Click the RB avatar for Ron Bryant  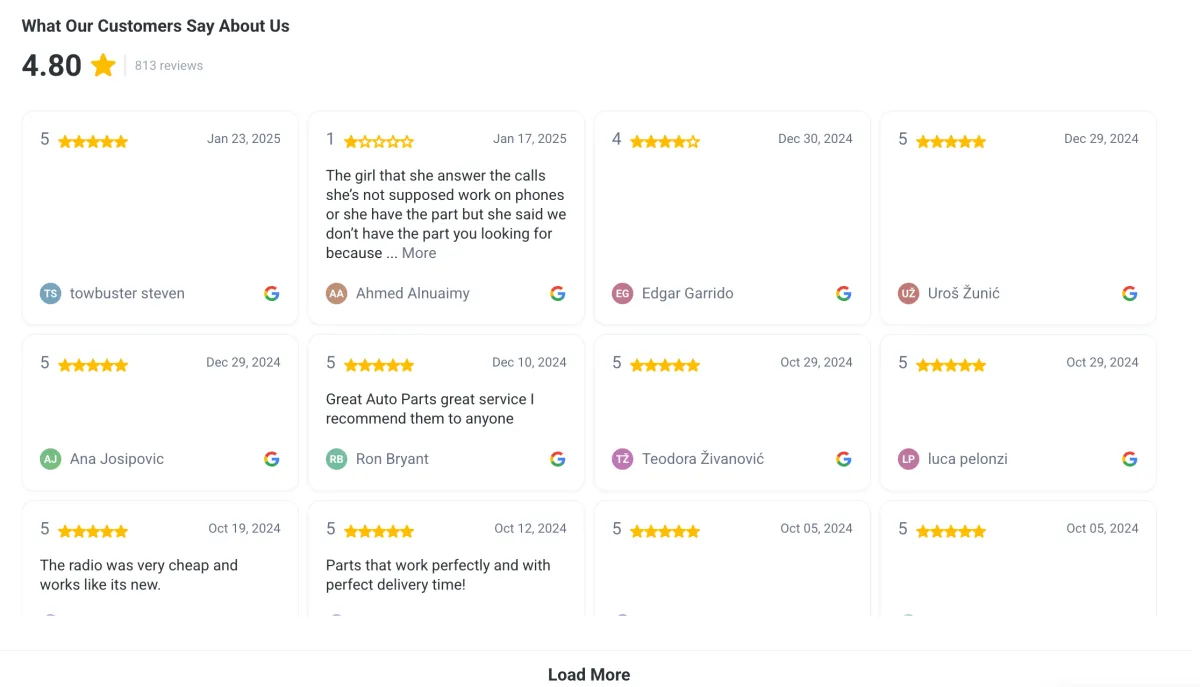pos(337,459)
